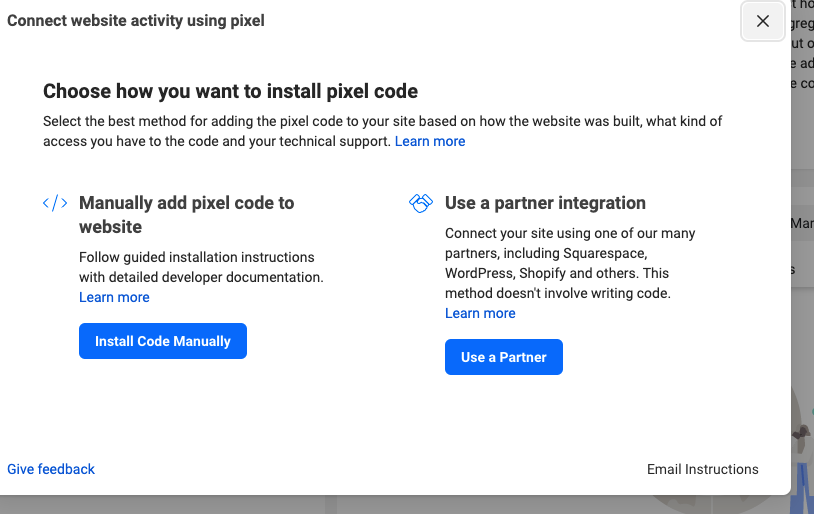
Task: Select the Email Instructions option
Action: pyautogui.click(x=702, y=469)
